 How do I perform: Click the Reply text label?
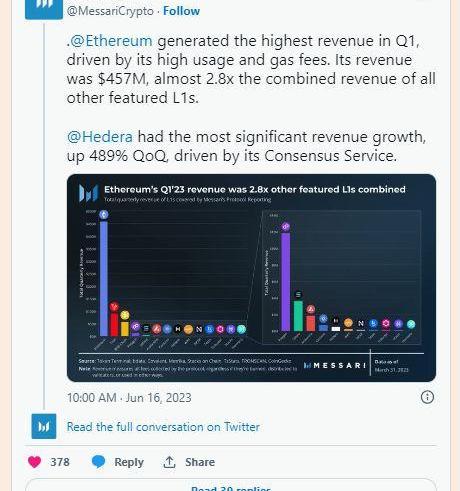click(129, 462)
